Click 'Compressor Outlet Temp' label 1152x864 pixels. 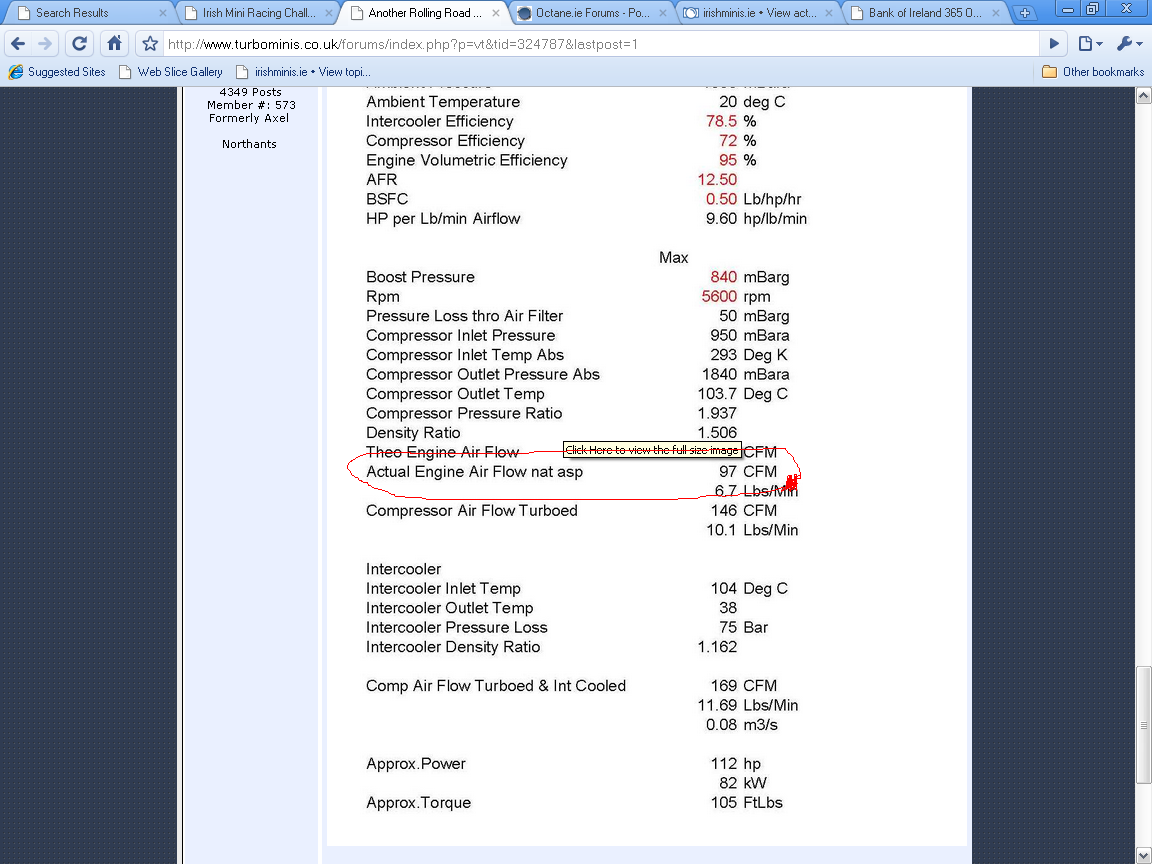(456, 394)
